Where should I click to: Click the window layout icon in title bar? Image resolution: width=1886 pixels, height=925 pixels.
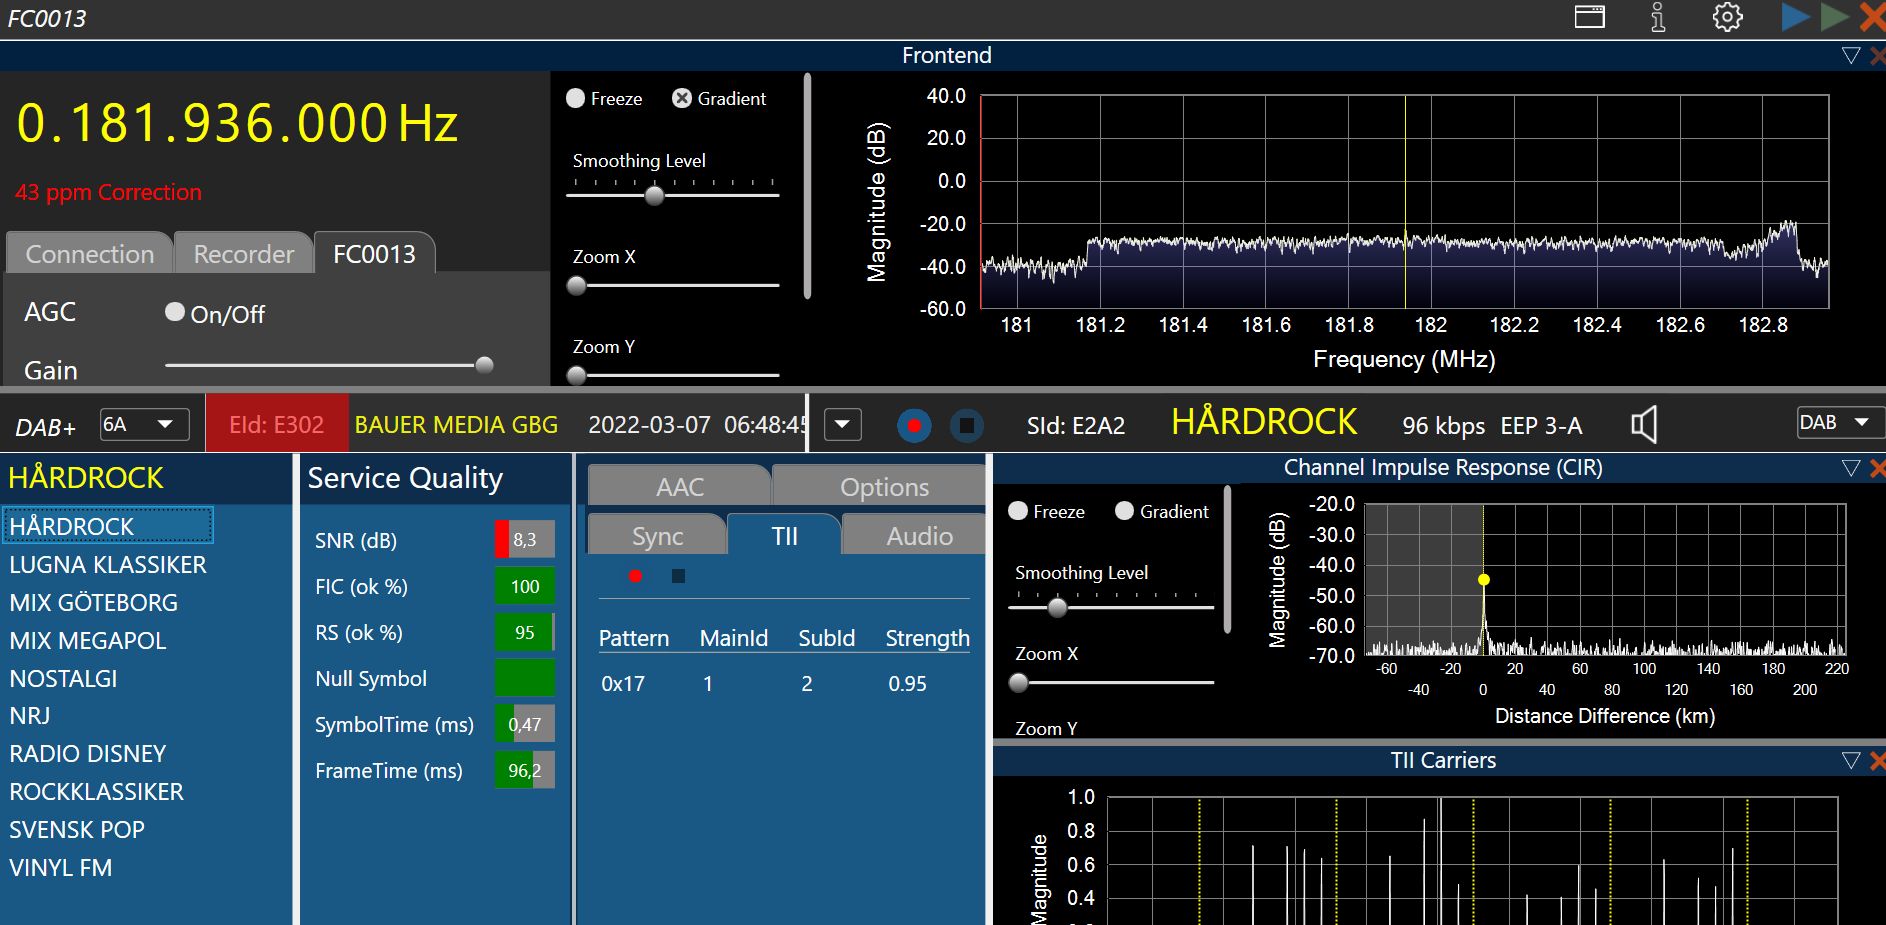[1589, 17]
